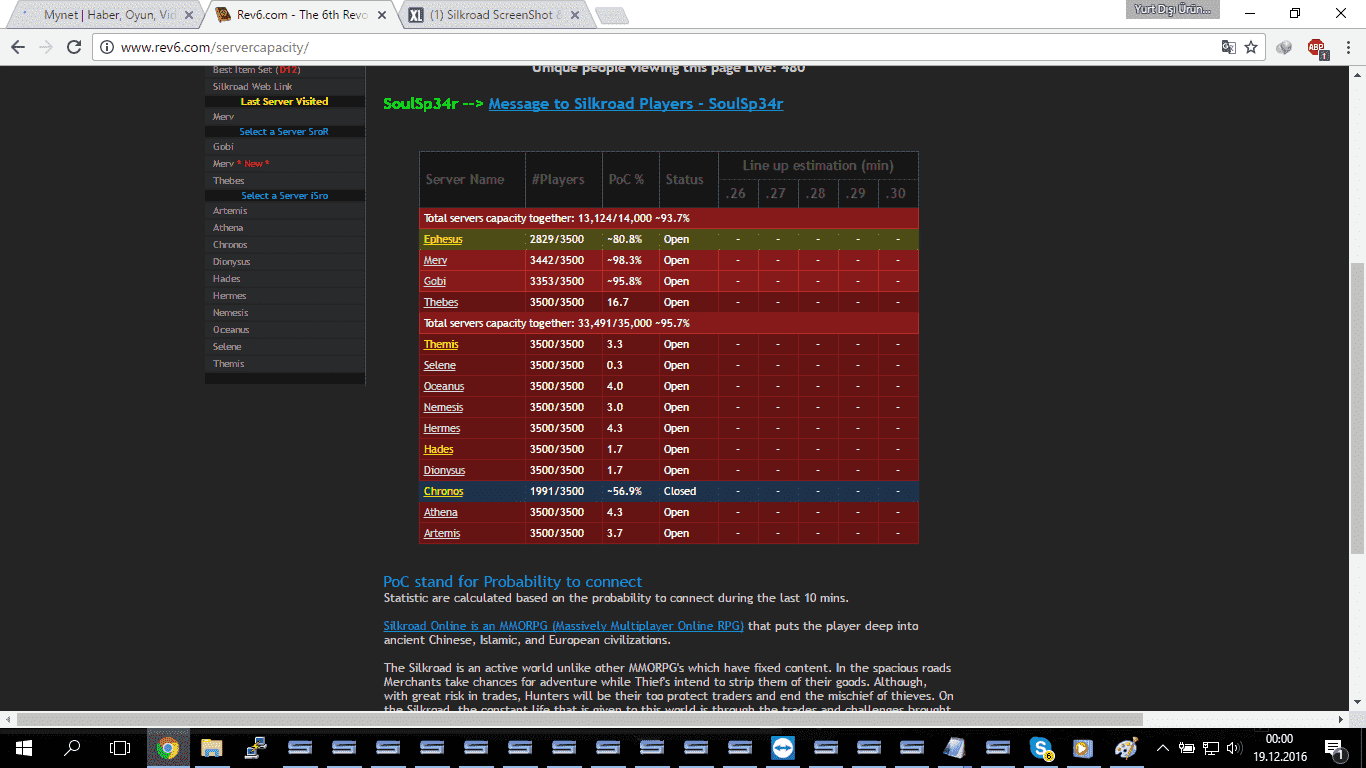Open the Themis link in the table
Image resolution: width=1366 pixels, height=768 pixels.
(441, 345)
